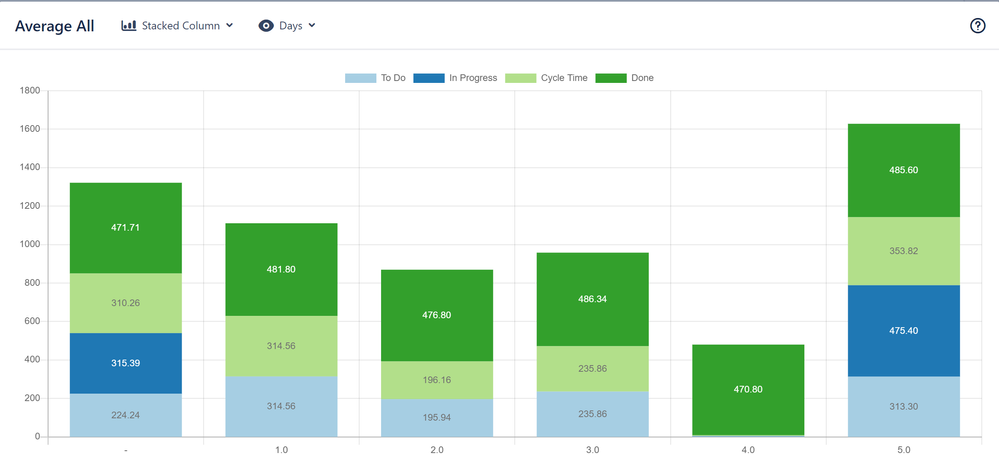Select the Cycle Time segment labeled 310.26

pyautogui.click(x=126, y=303)
